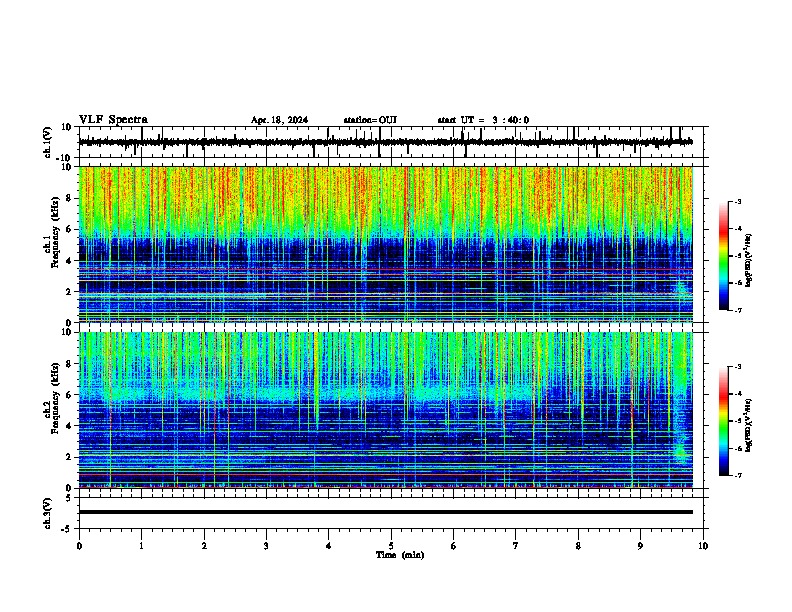
Task: Select the date "Apr. 18, 2024"
Action: point(279,120)
